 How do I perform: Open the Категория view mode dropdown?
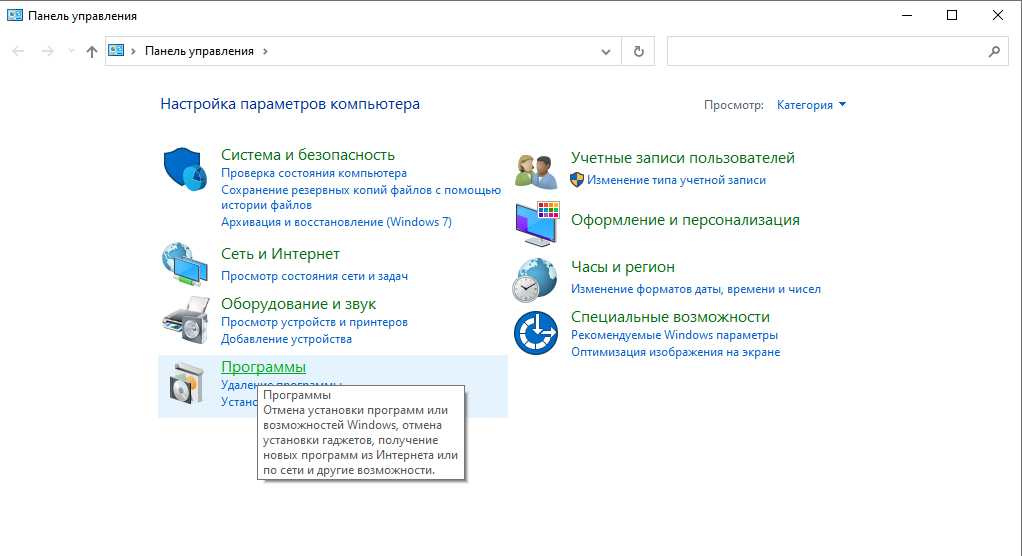click(811, 105)
